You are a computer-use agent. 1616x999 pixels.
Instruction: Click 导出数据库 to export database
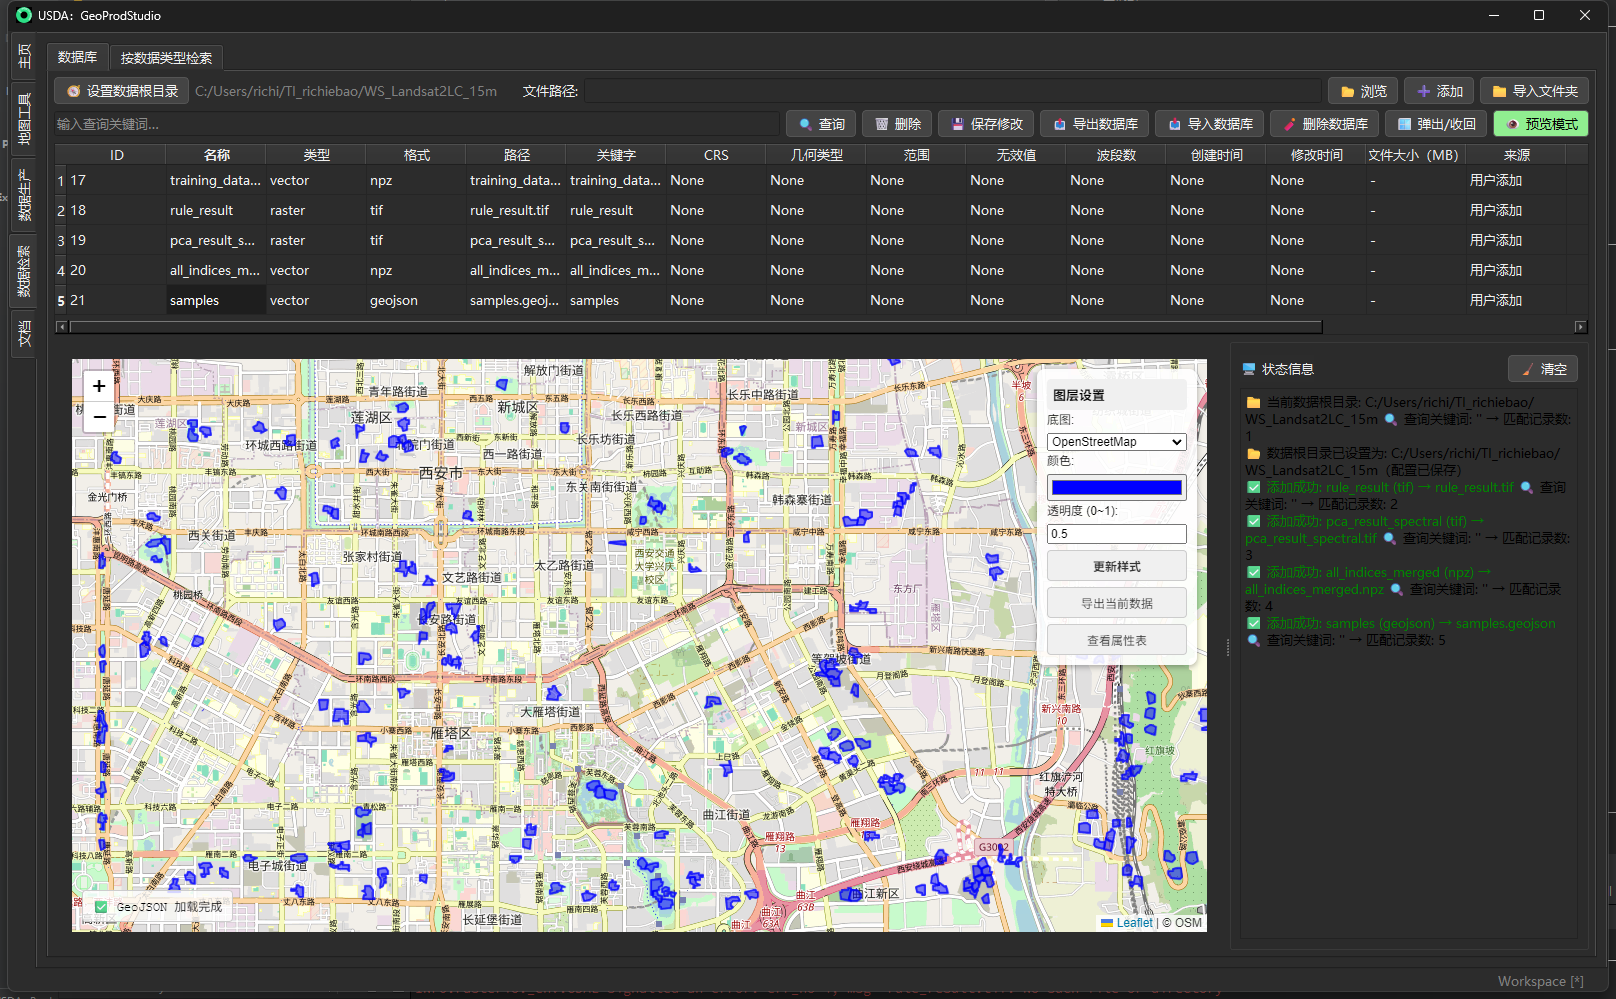(x=1094, y=124)
